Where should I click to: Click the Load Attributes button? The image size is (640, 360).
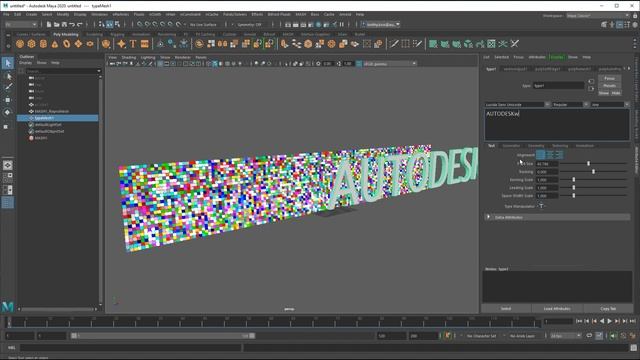pos(557,309)
